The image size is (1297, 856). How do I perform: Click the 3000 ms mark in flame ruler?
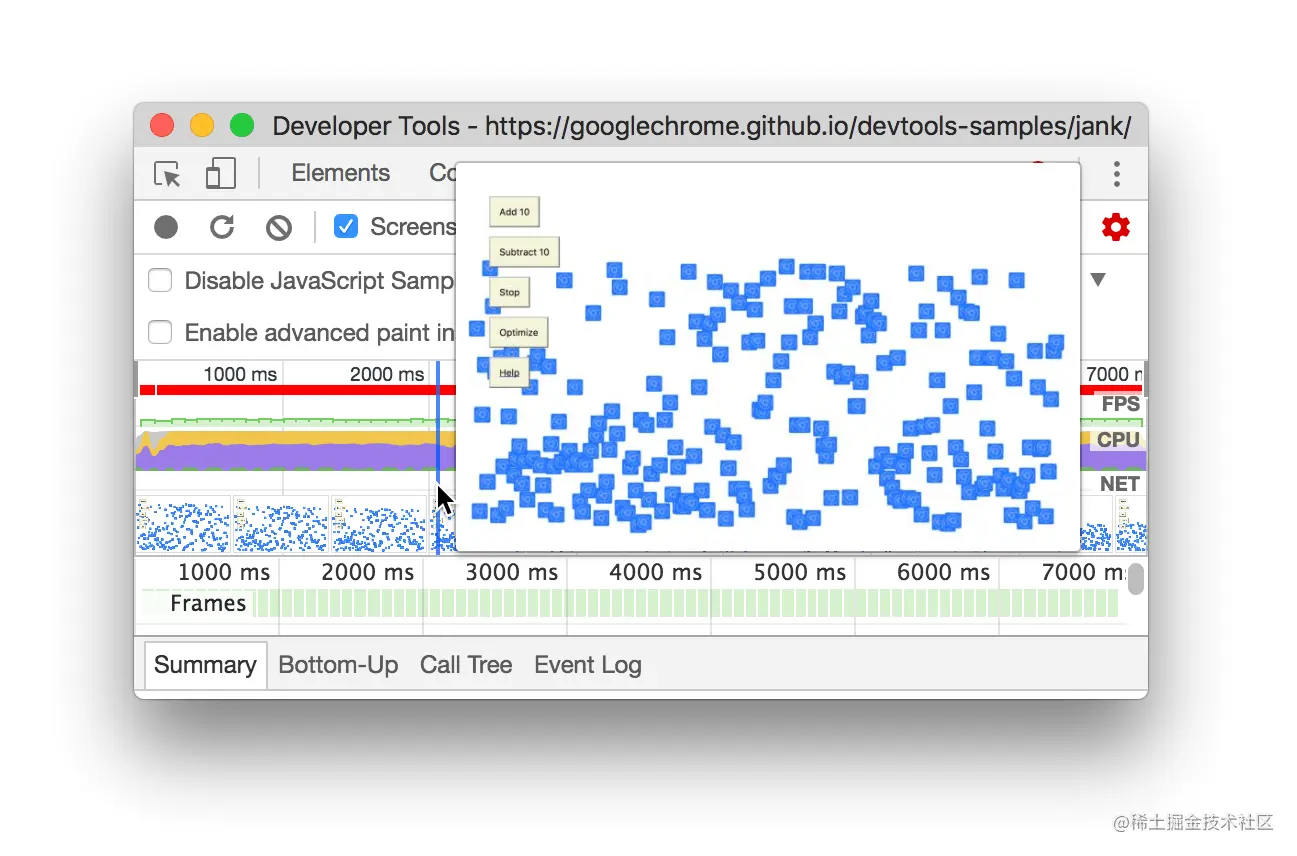(x=512, y=572)
